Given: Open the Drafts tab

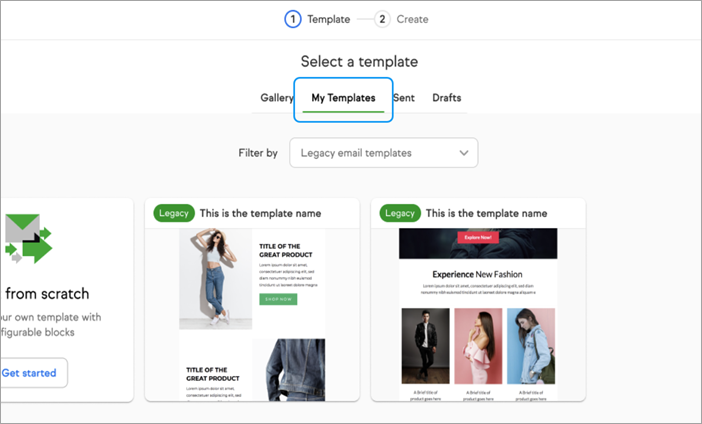Looking at the screenshot, I should click(x=446, y=98).
